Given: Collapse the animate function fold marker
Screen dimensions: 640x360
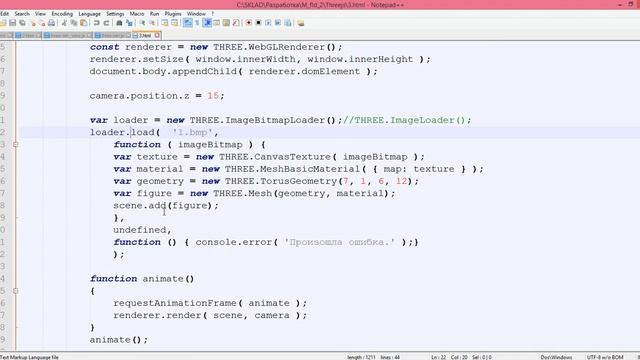Looking at the screenshot, I should coord(16,291).
